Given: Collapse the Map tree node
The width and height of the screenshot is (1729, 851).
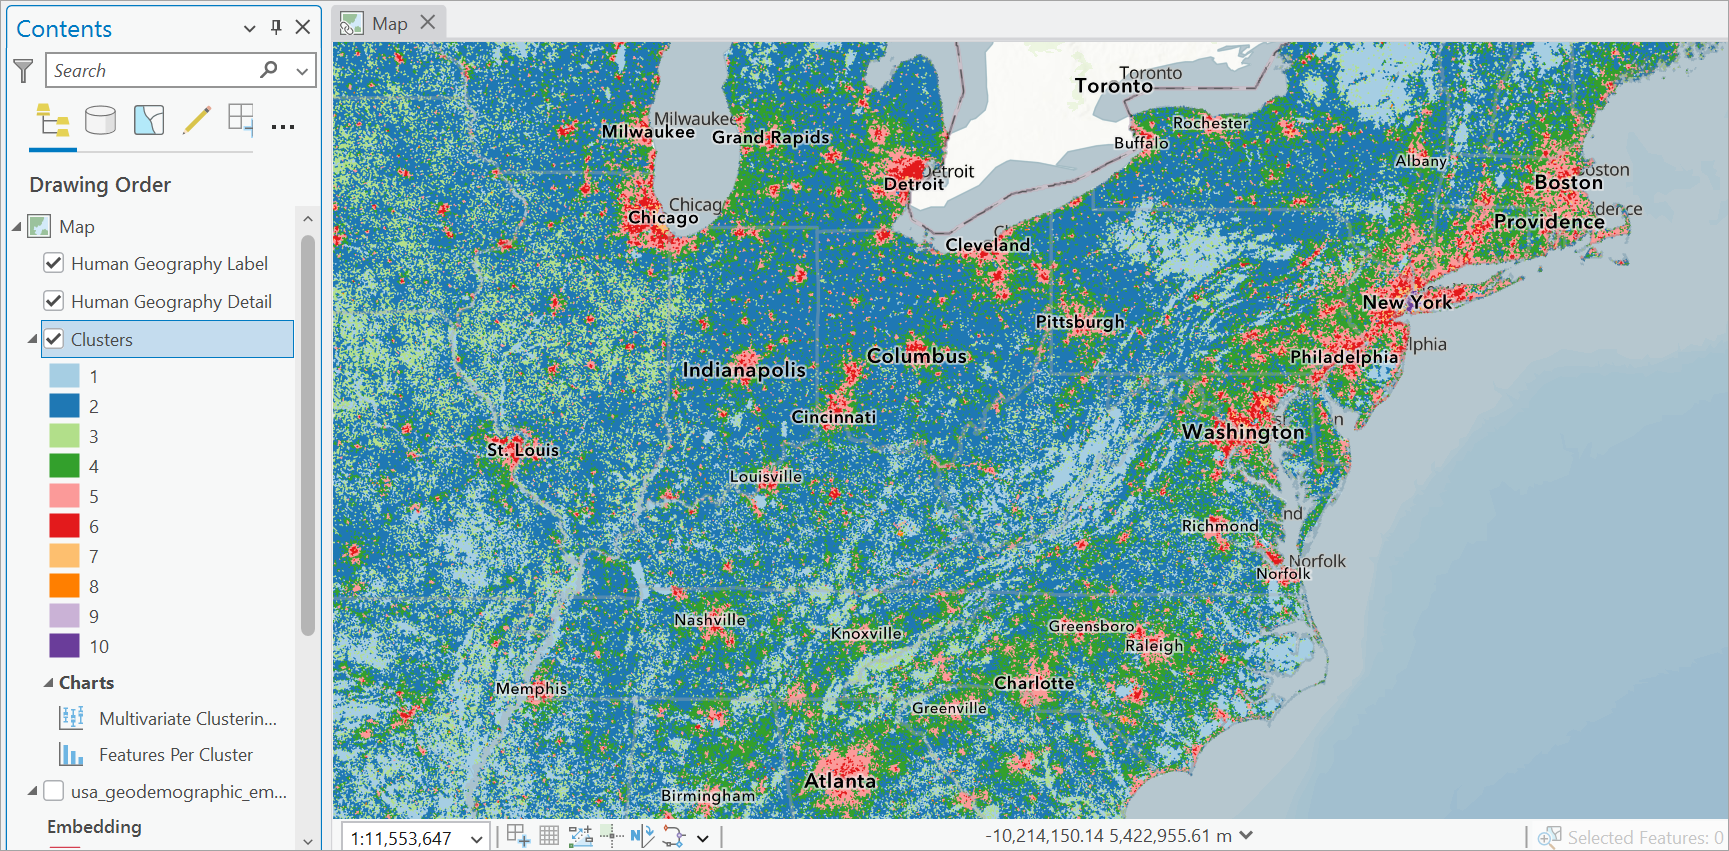Looking at the screenshot, I should click(x=17, y=227).
